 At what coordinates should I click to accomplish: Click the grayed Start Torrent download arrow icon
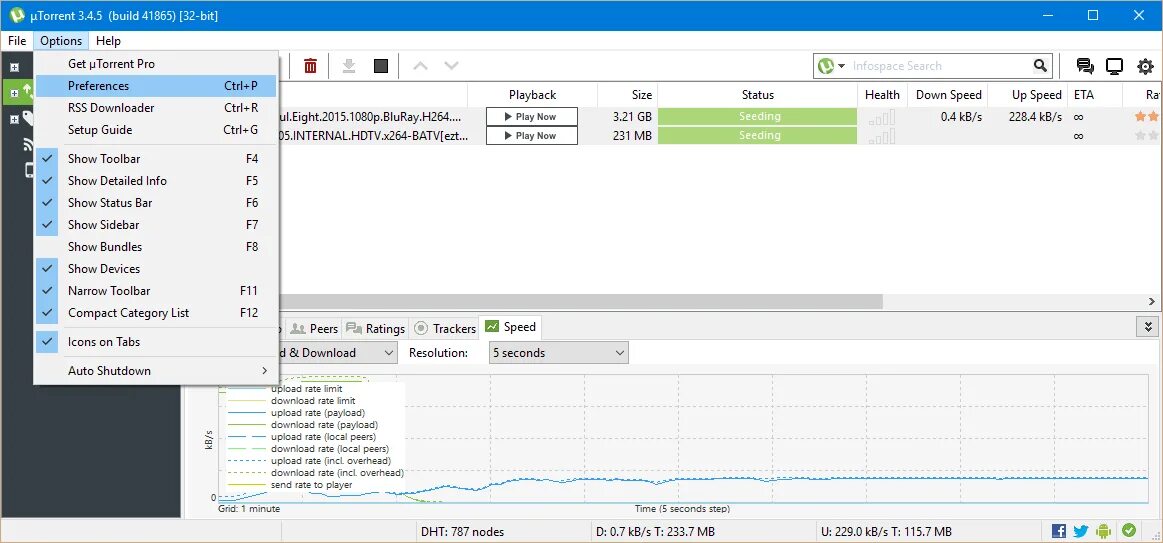coord(349,66)
